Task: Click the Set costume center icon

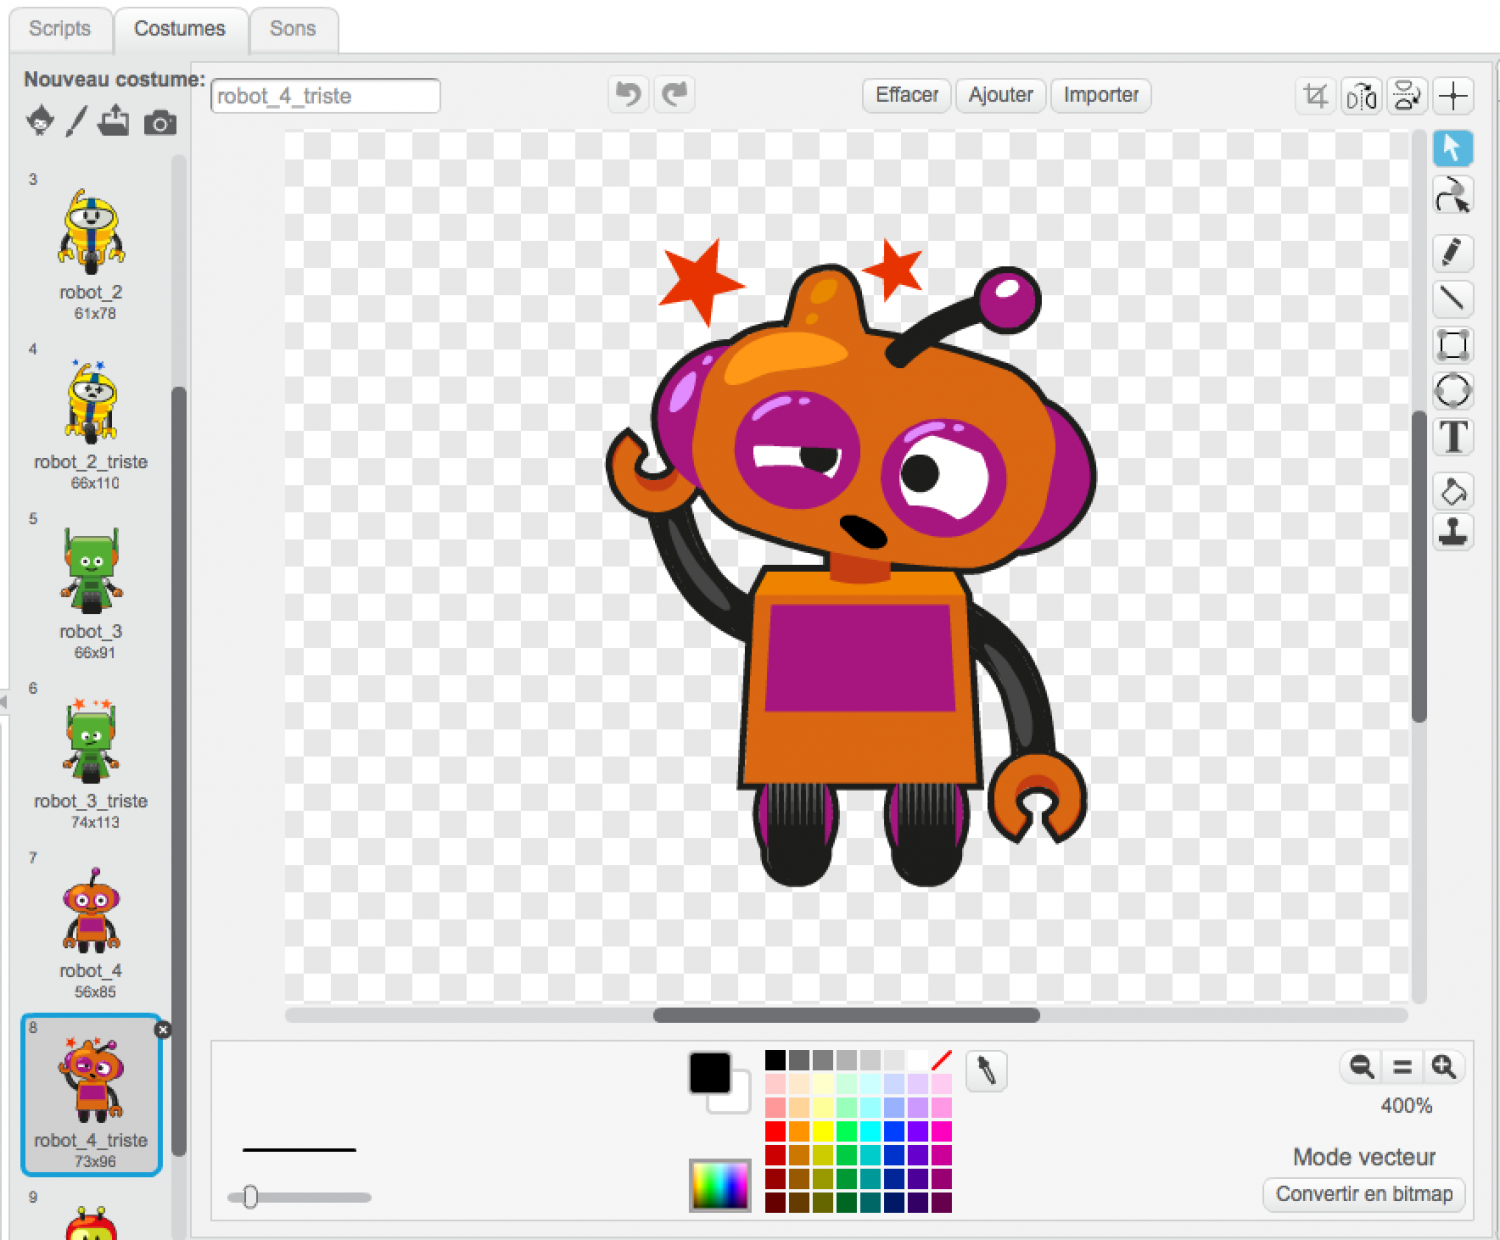Action: point(1452,96)
